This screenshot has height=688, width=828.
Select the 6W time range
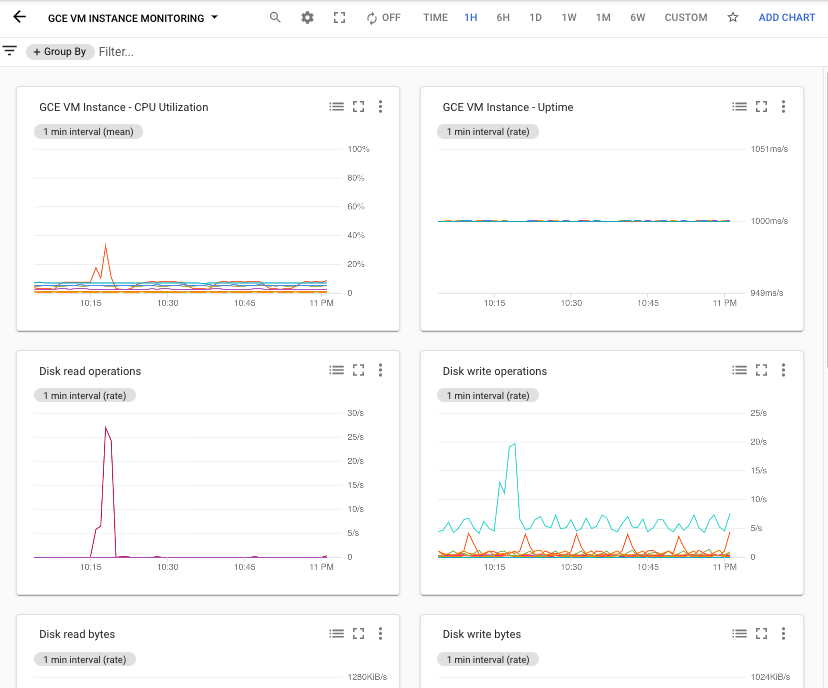tap(638, 17)
